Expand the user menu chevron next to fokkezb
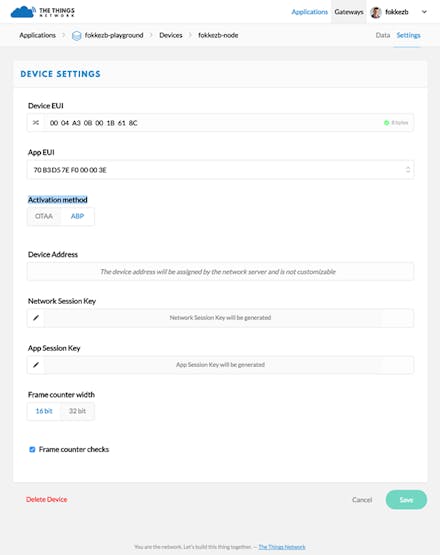The image size is (440, 555). [424, 12]
